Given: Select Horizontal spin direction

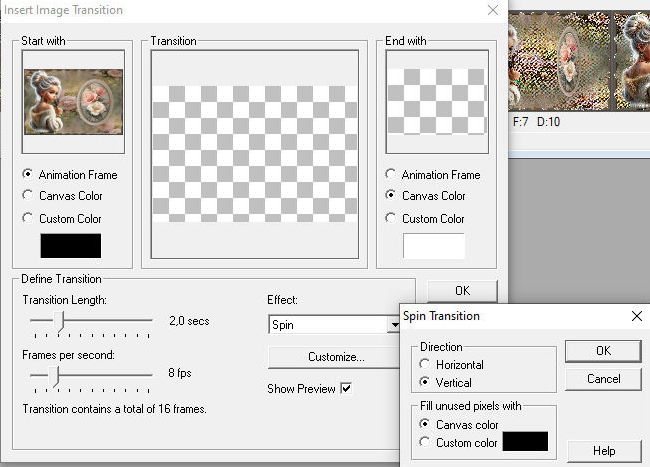Looking at the screenshot, I should point(424,365).
